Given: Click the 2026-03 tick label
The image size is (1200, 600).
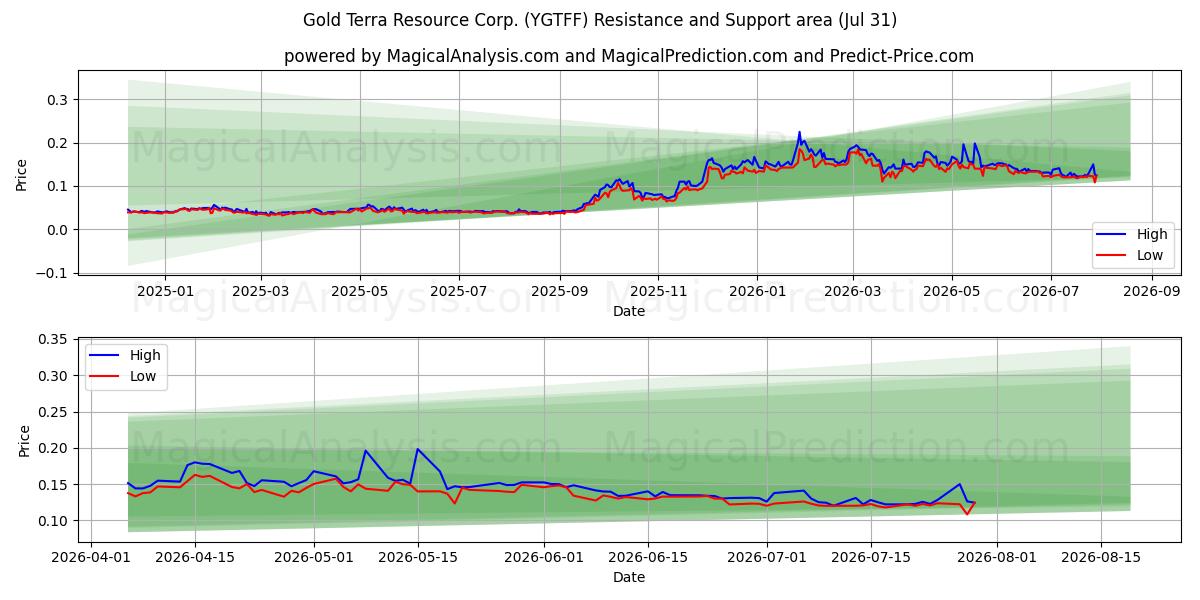Looking at the screenshot, I should [x=853, y=291].
